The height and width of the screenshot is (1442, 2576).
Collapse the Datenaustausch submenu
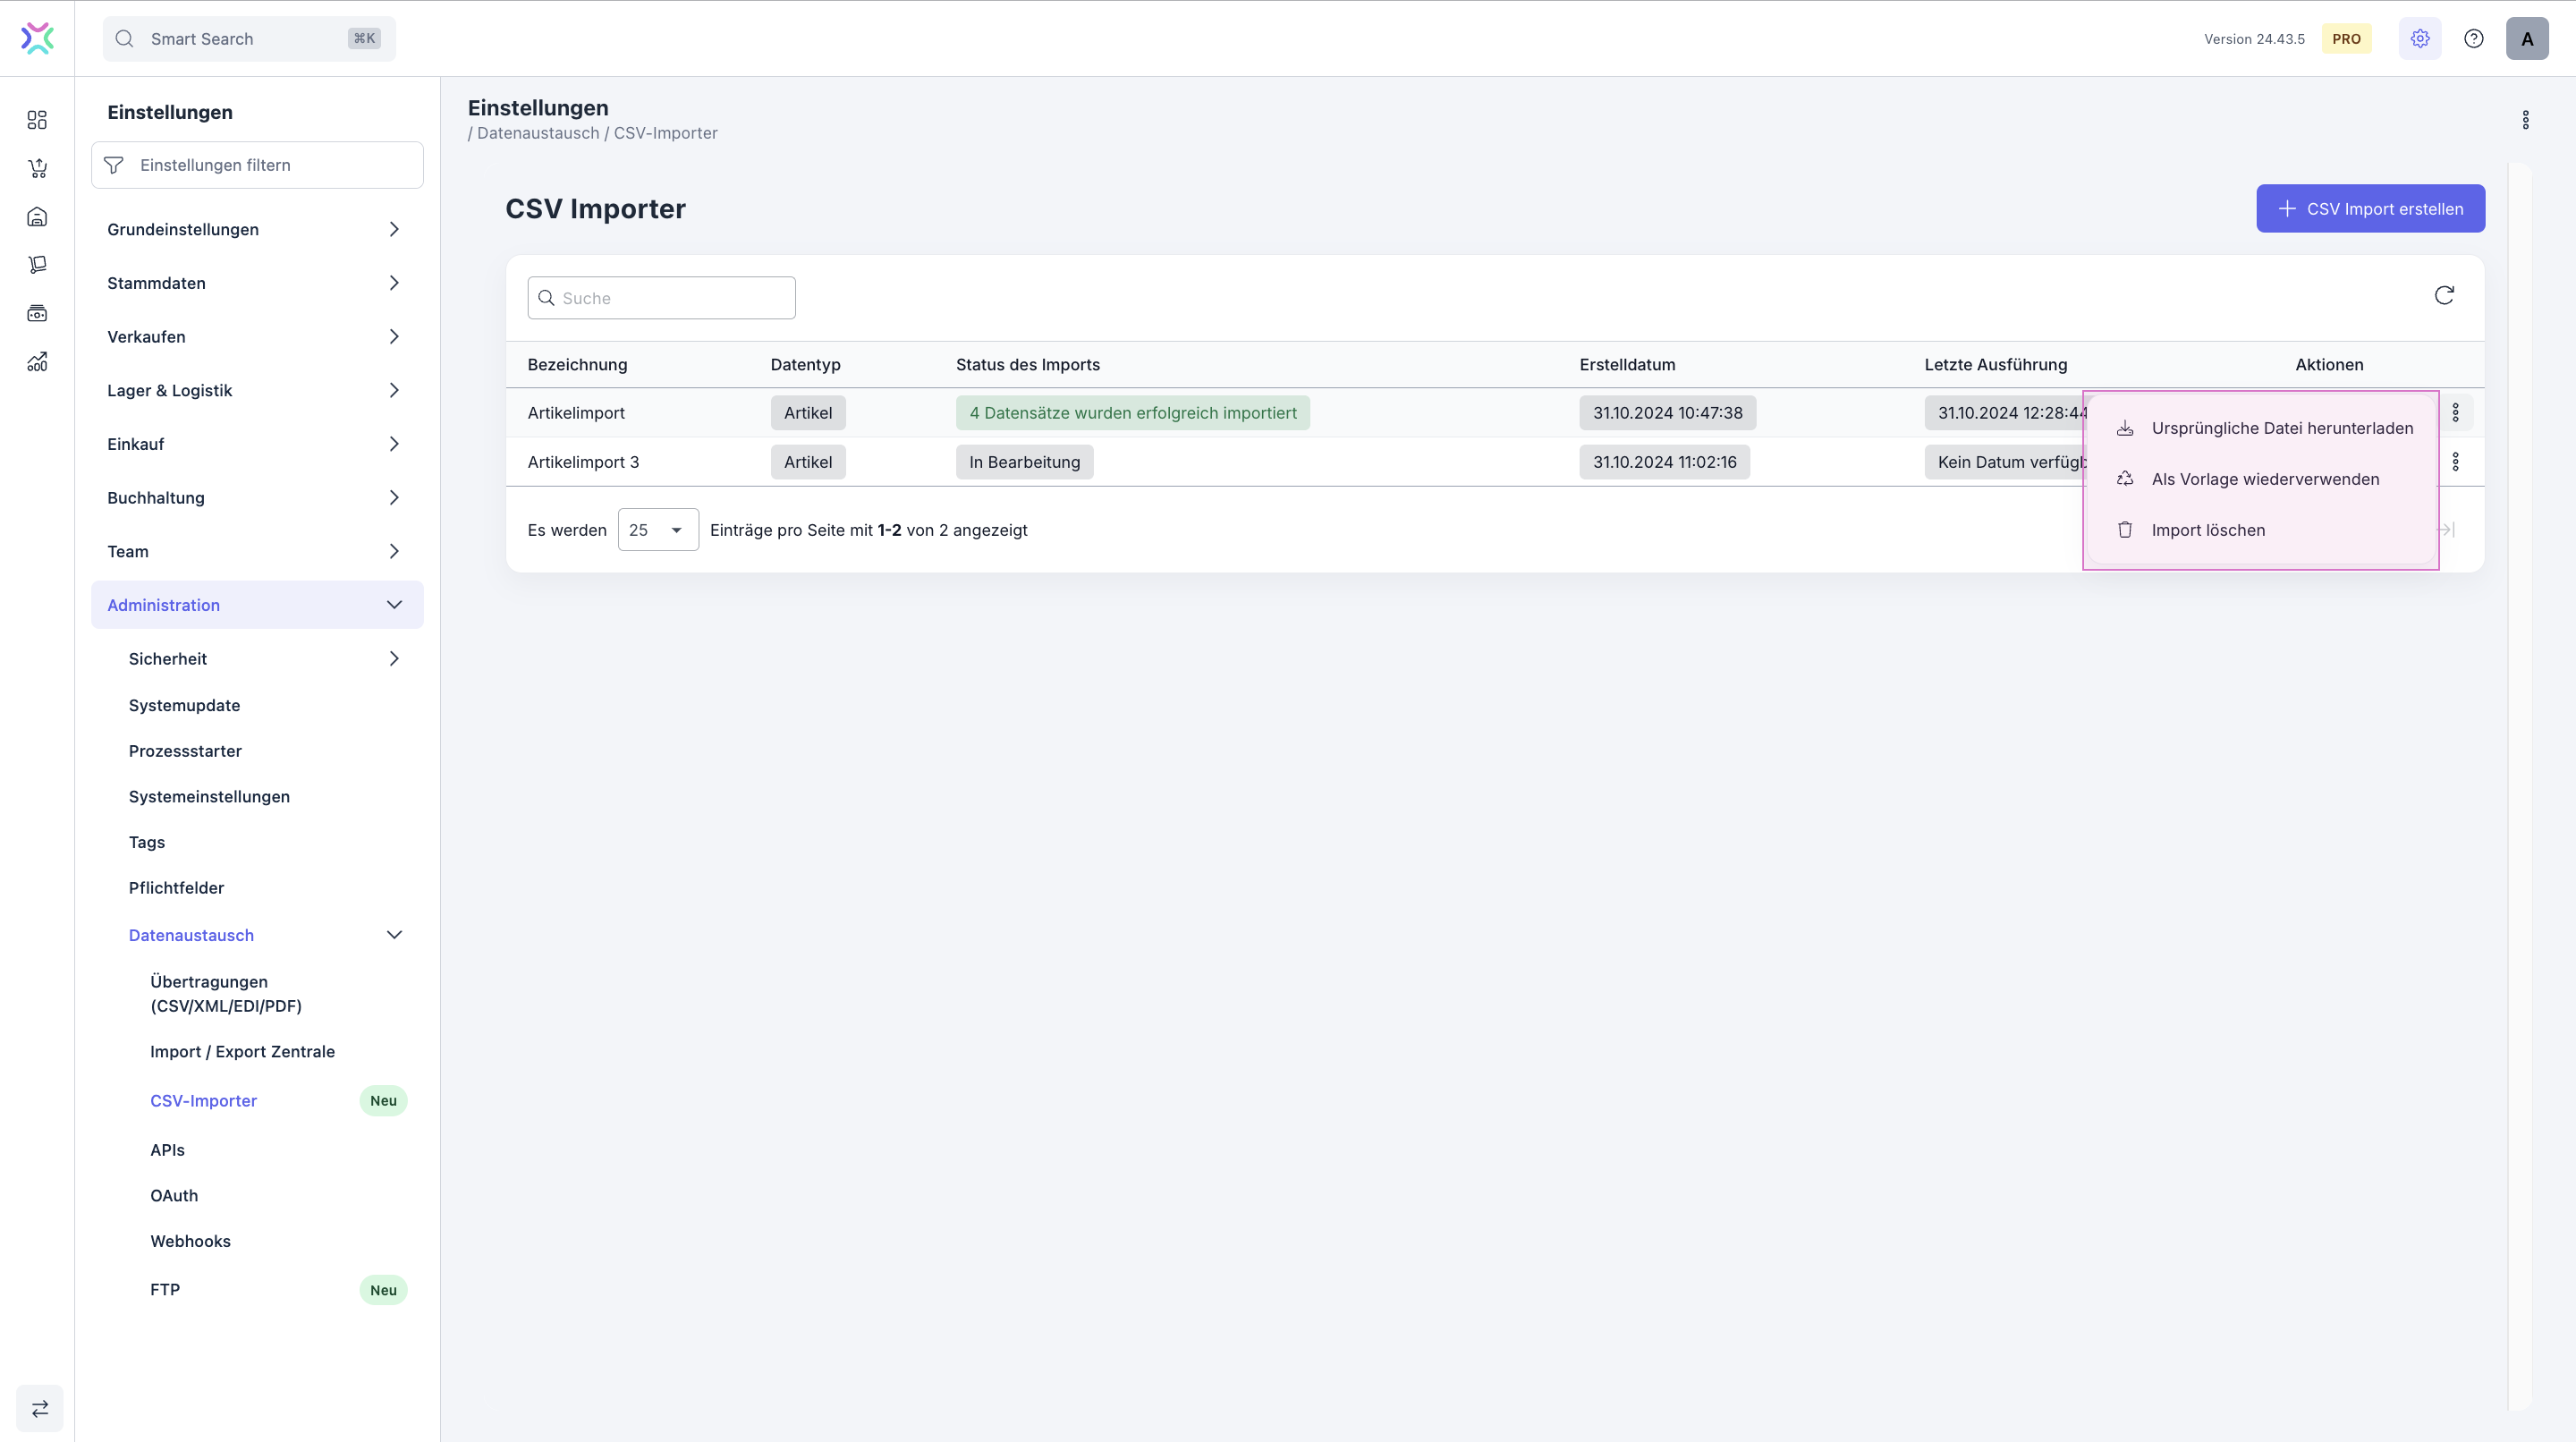tap(394, 935)
